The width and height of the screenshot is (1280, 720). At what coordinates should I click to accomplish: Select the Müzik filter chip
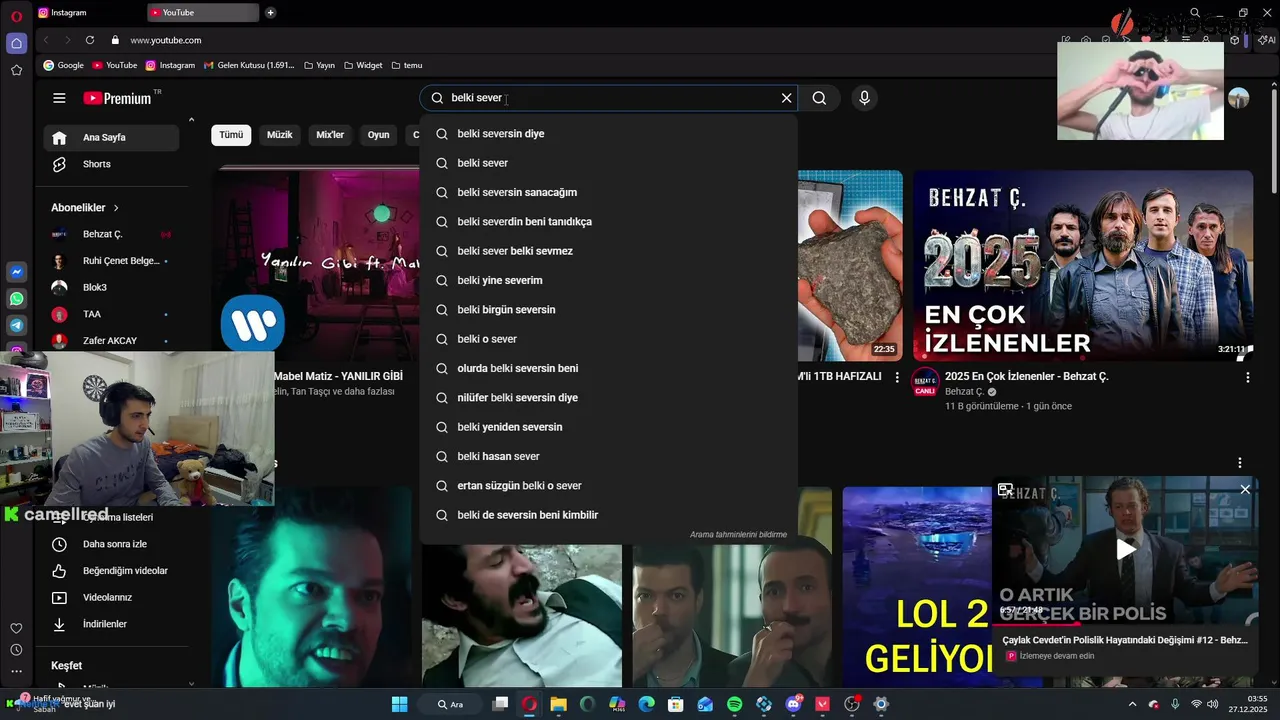[279, 135]
